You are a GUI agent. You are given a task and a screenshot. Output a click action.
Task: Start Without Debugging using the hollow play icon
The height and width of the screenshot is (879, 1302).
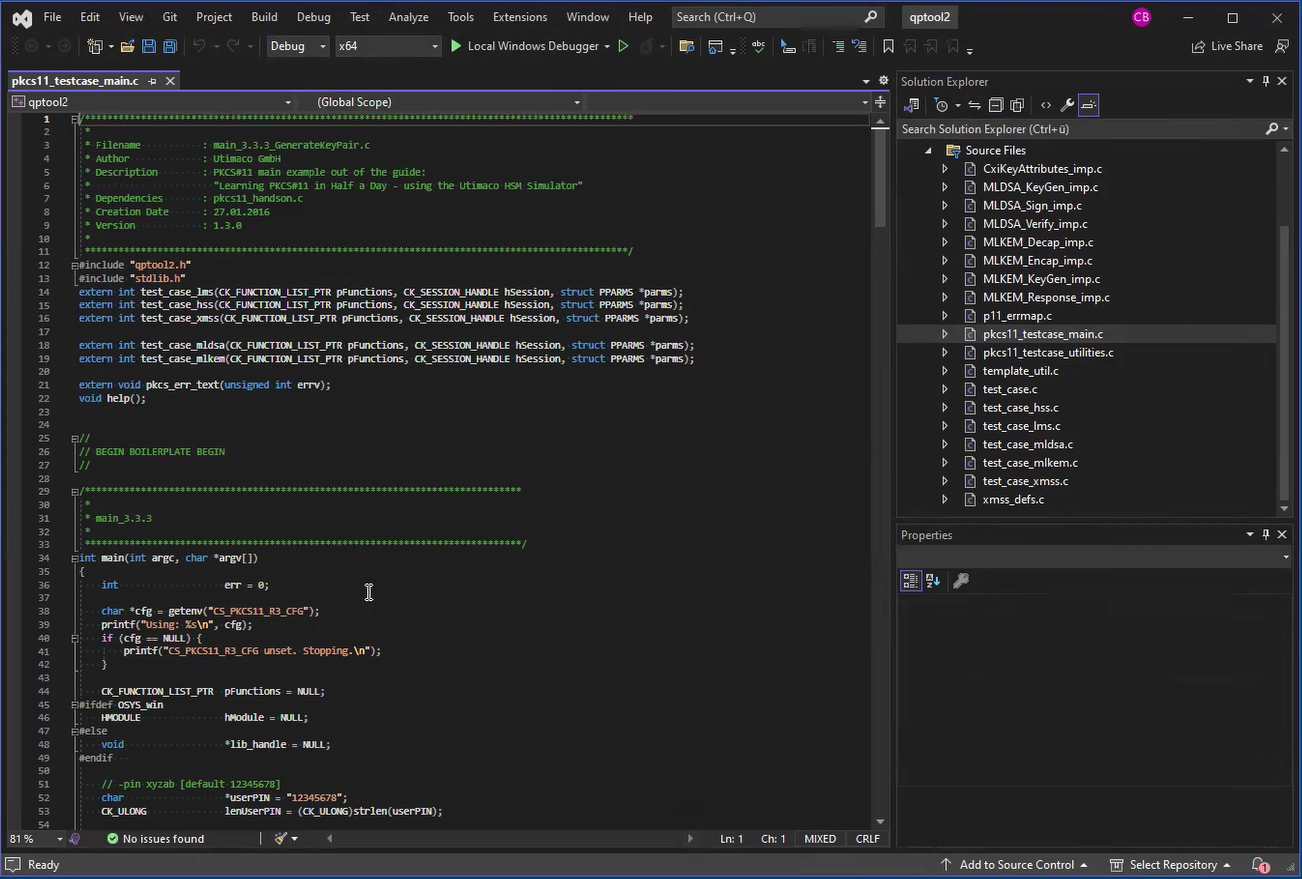(623, 46)
